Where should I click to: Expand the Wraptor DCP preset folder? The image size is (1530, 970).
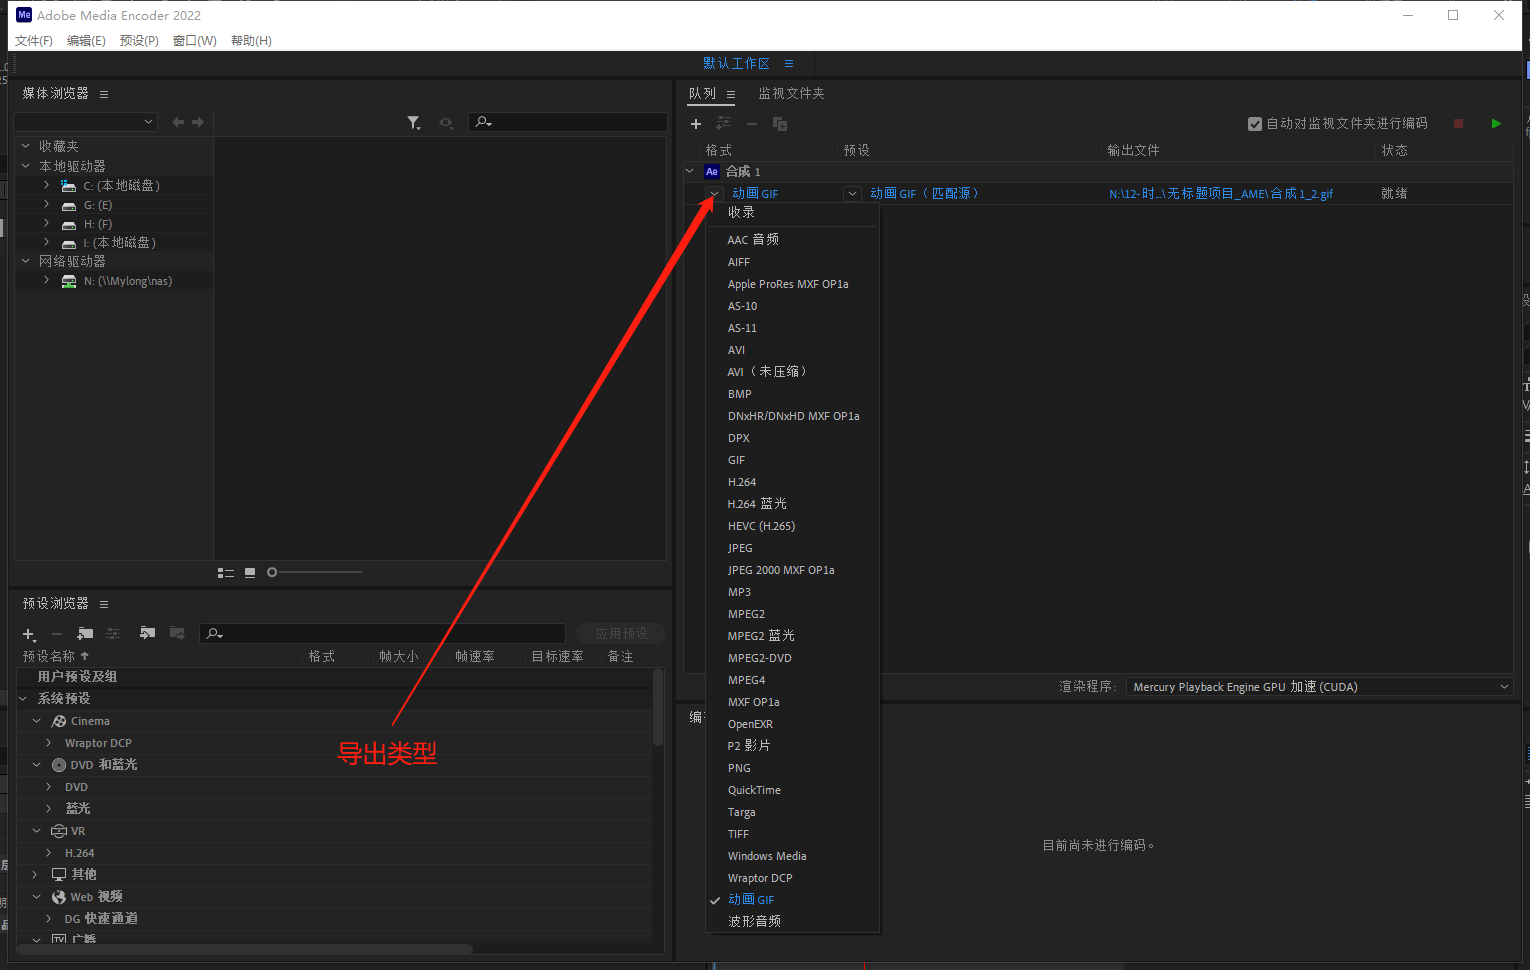(48, 742)
